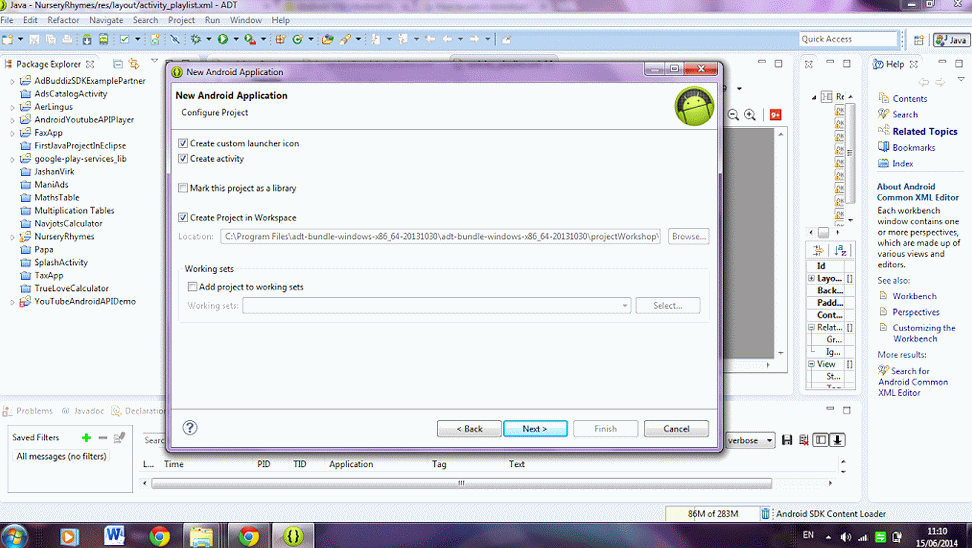Check Mark this project as a library
This screenshot has width=972, height=548.
(183, 188)
